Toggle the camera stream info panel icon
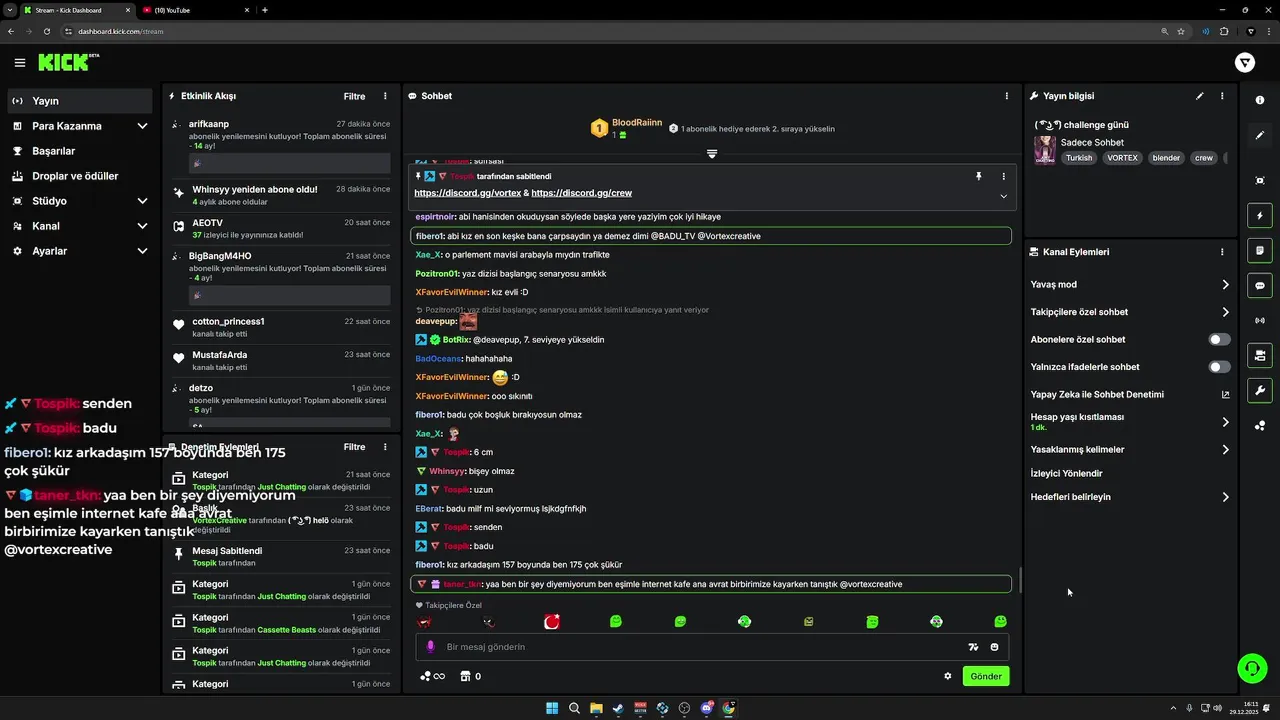 pyautogui.click(x=1260, y=355)
